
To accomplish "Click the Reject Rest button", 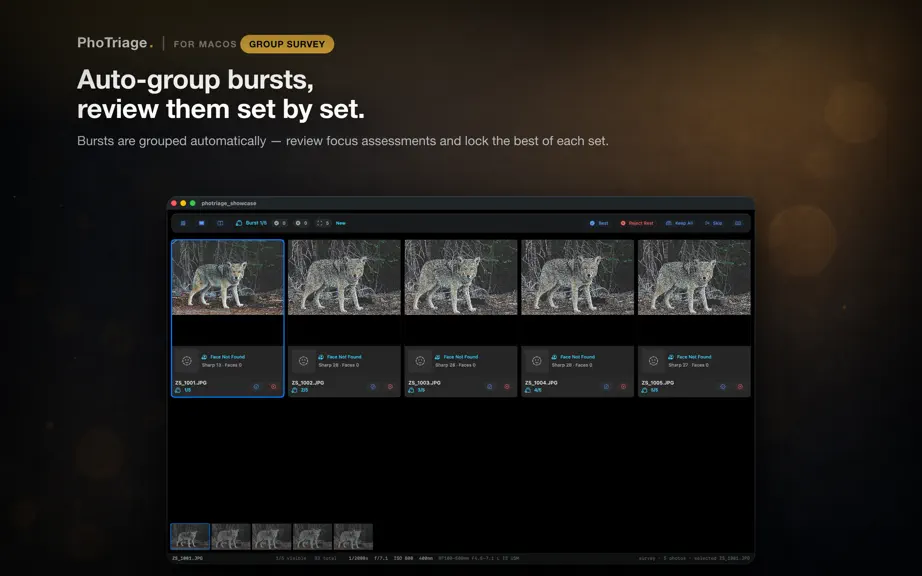I will (637, 223).
